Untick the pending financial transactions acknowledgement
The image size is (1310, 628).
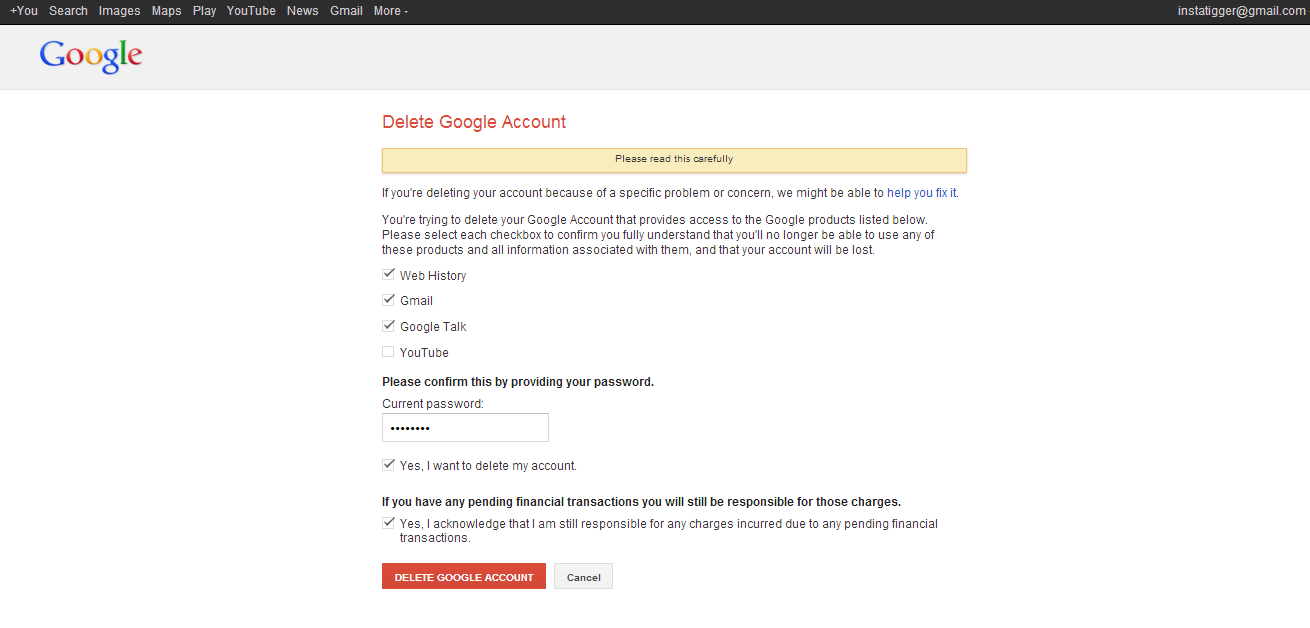[388, 523]
